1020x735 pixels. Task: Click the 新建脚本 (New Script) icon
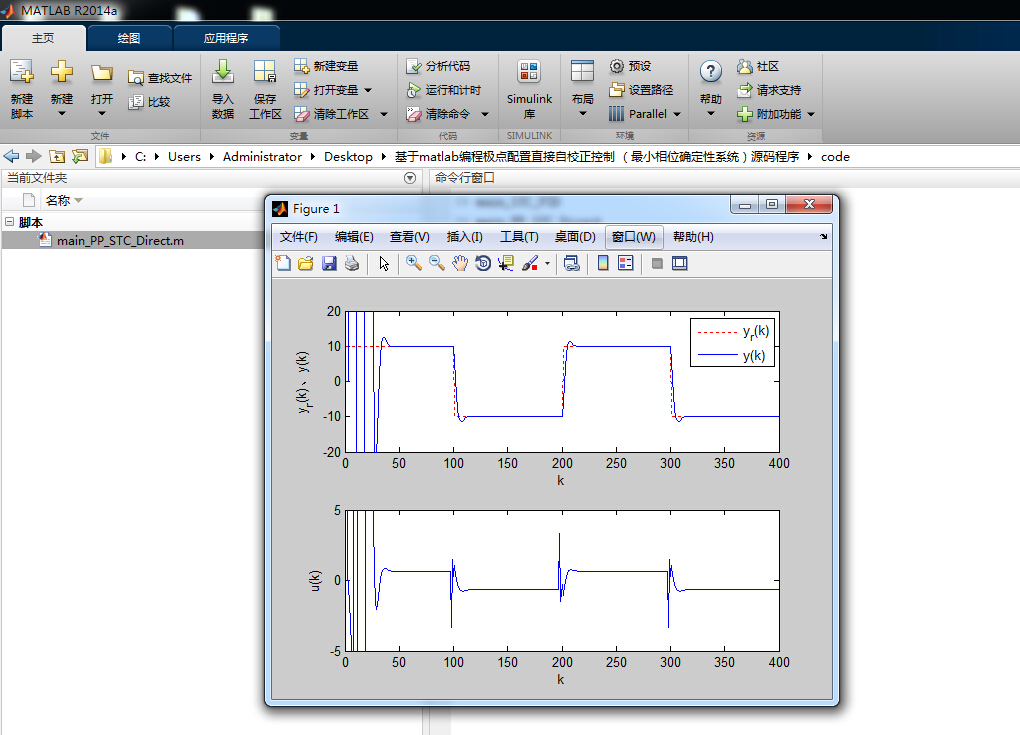(21, 72)
